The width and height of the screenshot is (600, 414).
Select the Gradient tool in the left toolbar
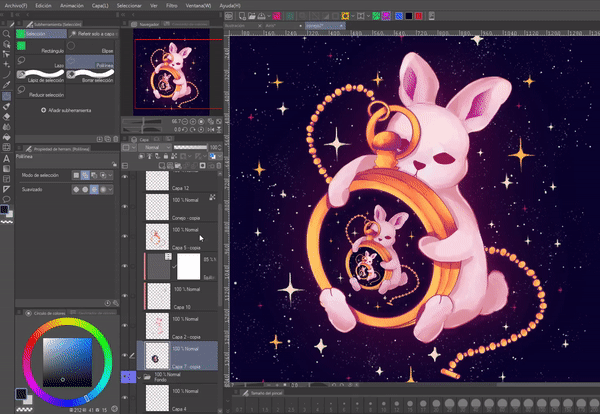[6, 168]
